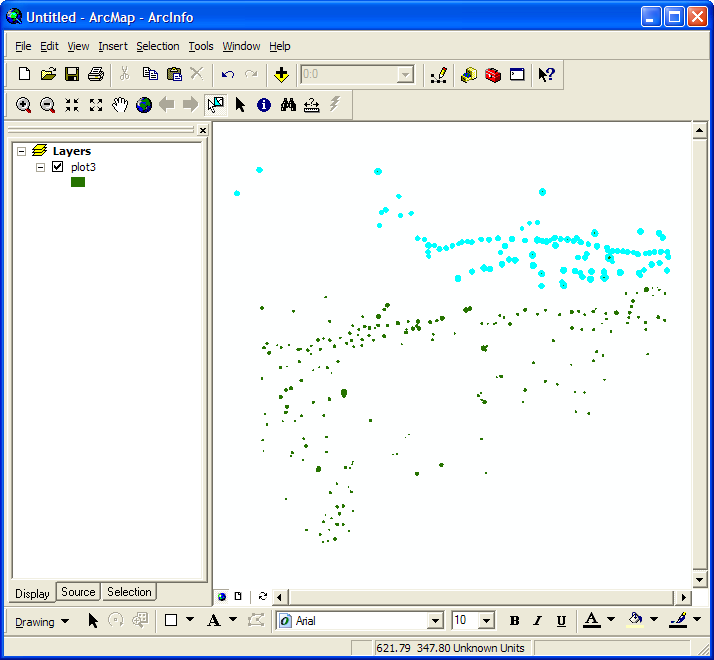Open the Arial font name dropdown

435,620
